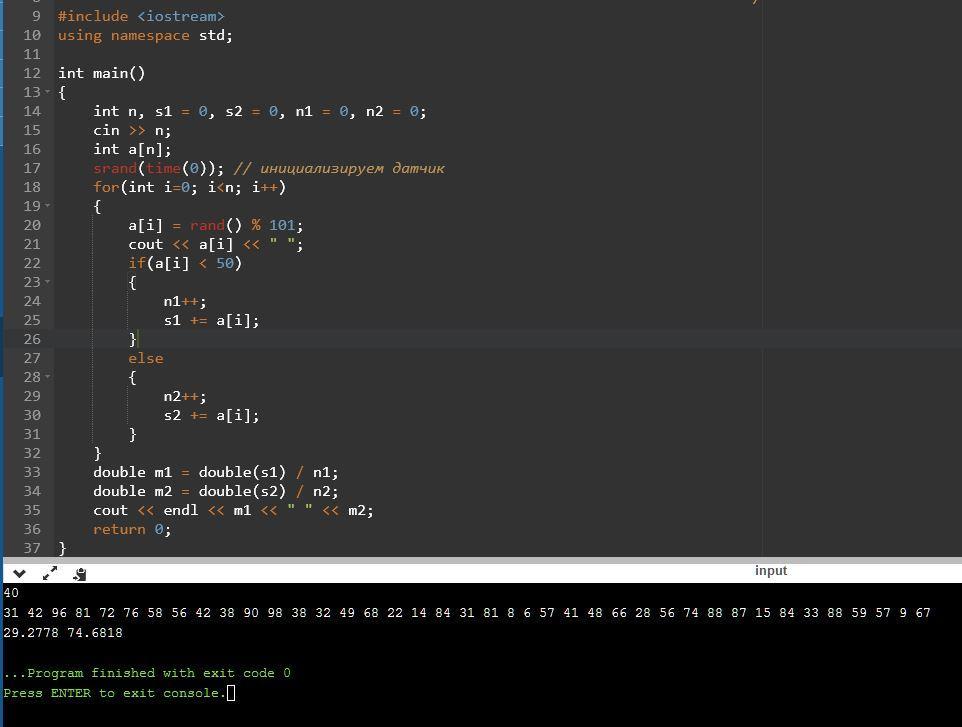Place cursor on the srand call

[115, 168]
